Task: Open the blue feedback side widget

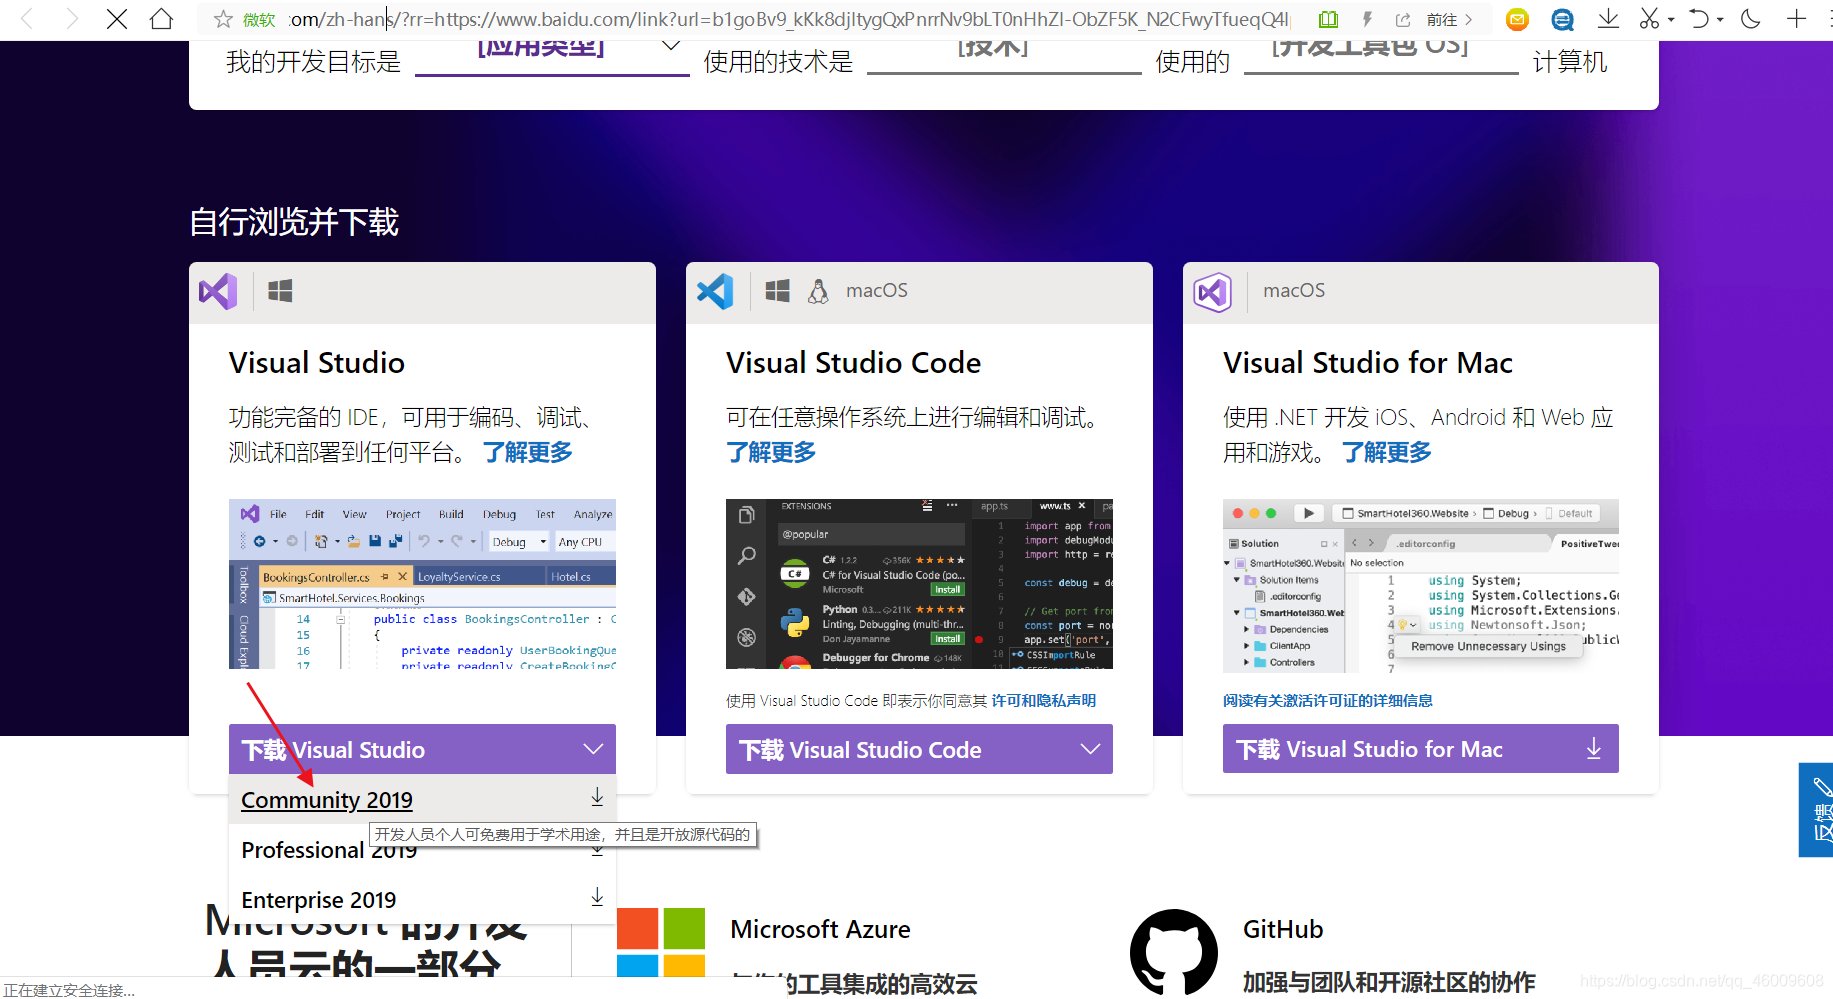Action: point(1816,810)
